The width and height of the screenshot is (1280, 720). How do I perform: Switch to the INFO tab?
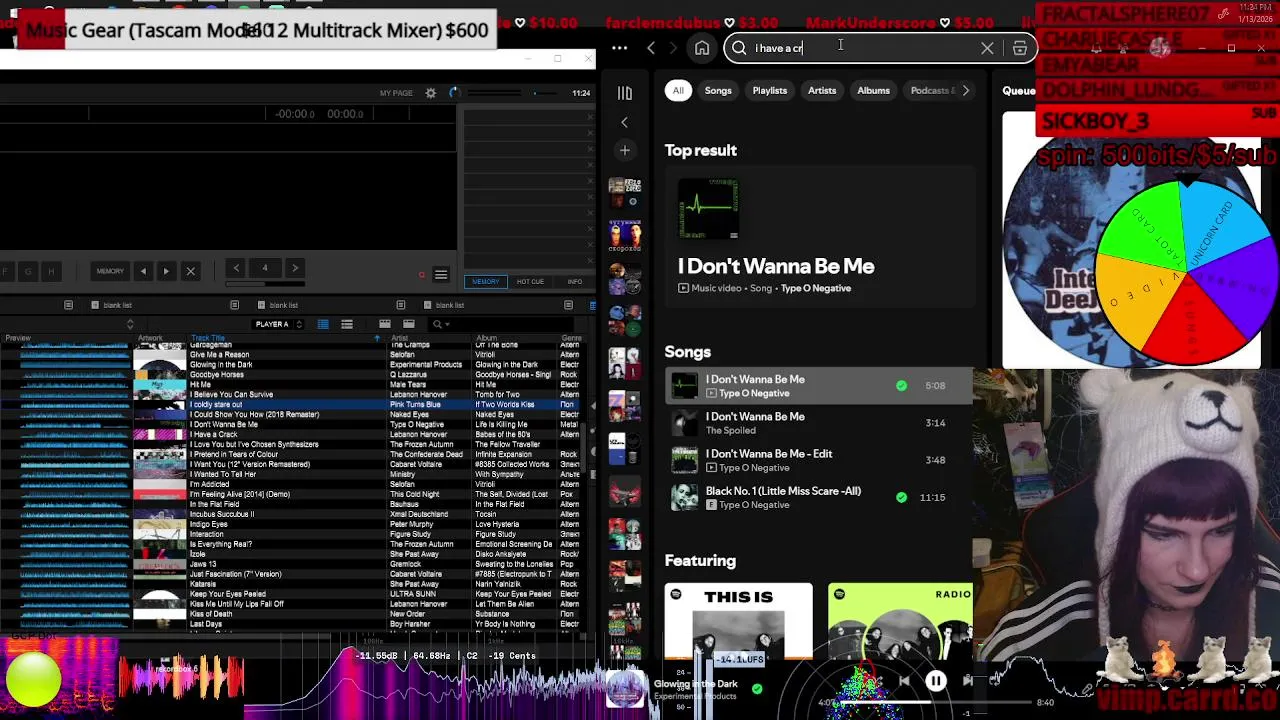coord(575,282)
